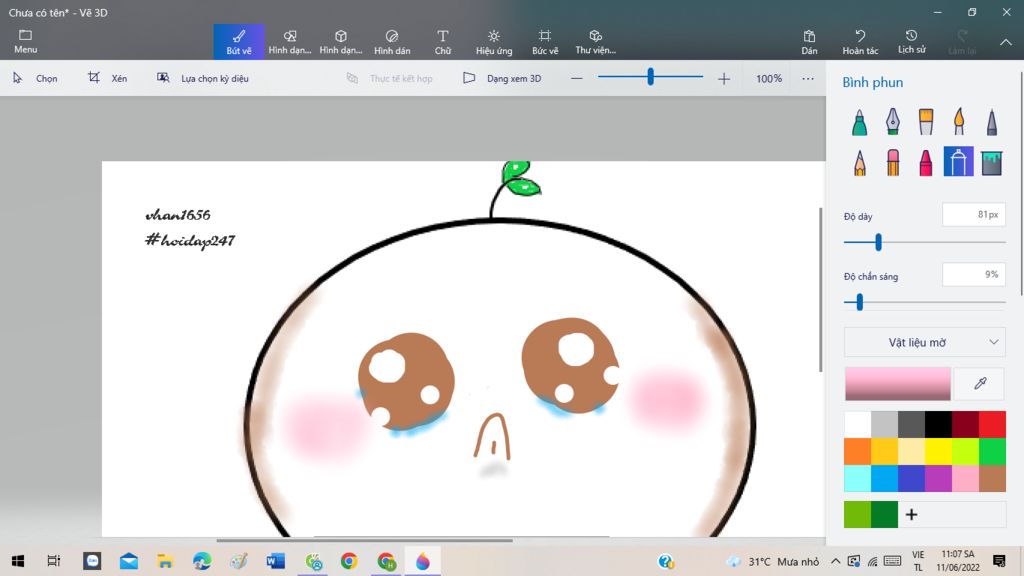Choose the Oil brush tool

point(926,122)
